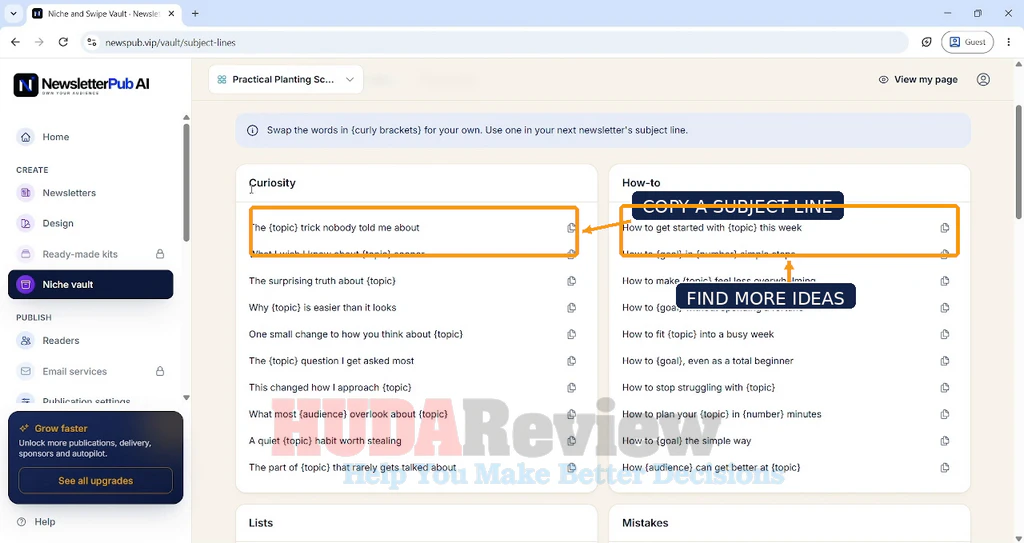This screenshot has height=543, width=1024.
Task: Reload the browser page
Action: 63,42
